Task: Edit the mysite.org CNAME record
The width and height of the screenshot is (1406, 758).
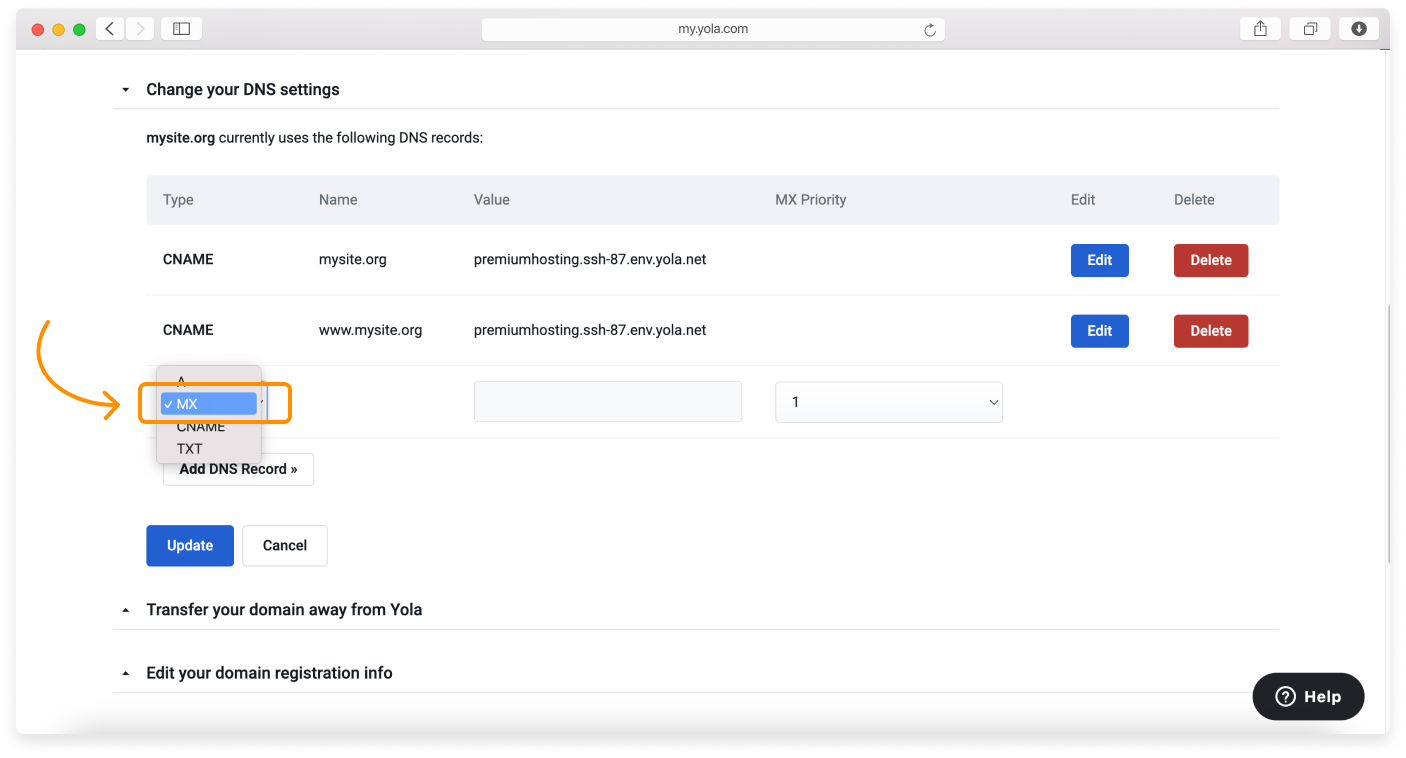Action: [x=1099, y=260]
